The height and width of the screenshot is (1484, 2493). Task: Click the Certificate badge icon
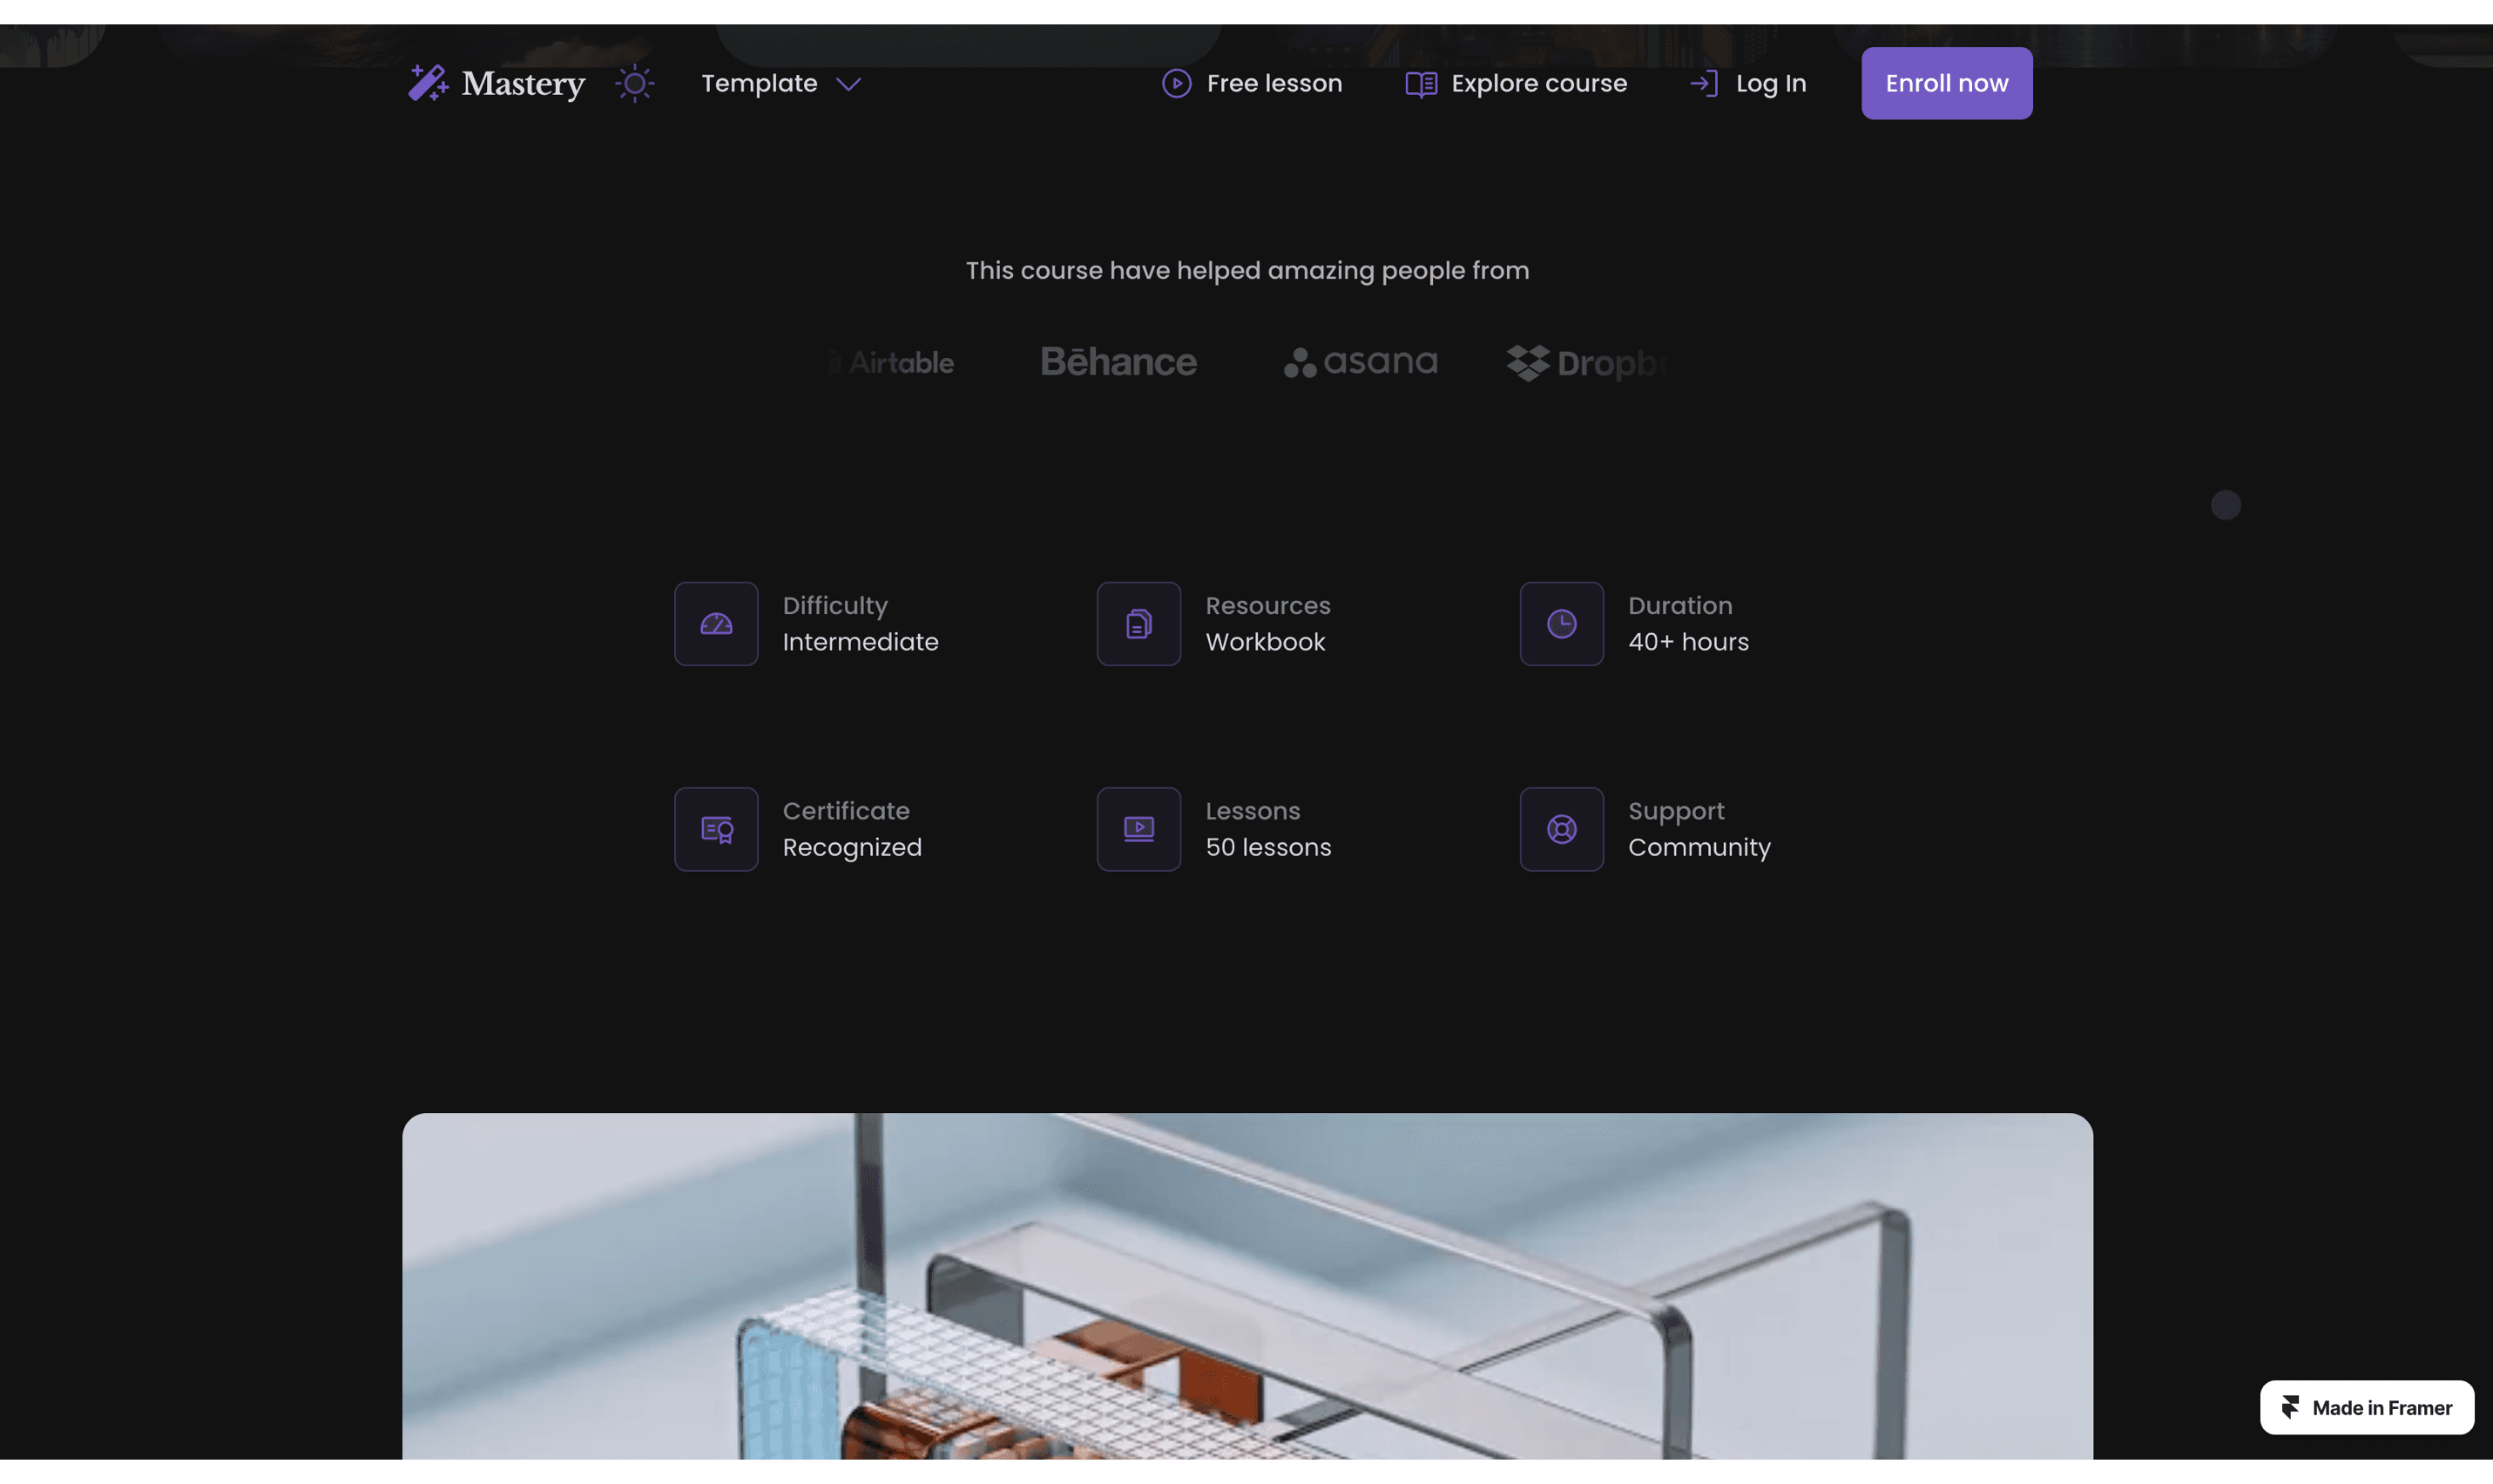pos(716,829)
